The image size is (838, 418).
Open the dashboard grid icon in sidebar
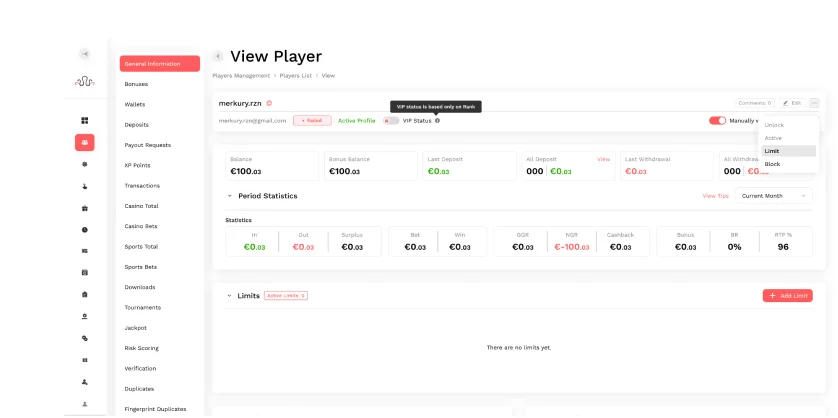[85, 120]
